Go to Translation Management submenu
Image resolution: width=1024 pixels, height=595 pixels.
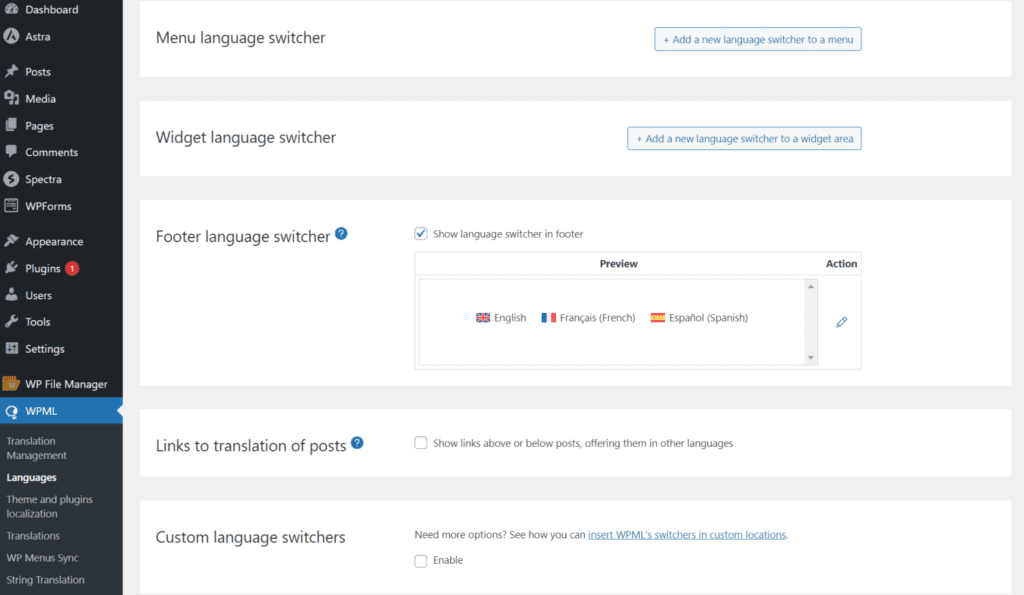37,448
